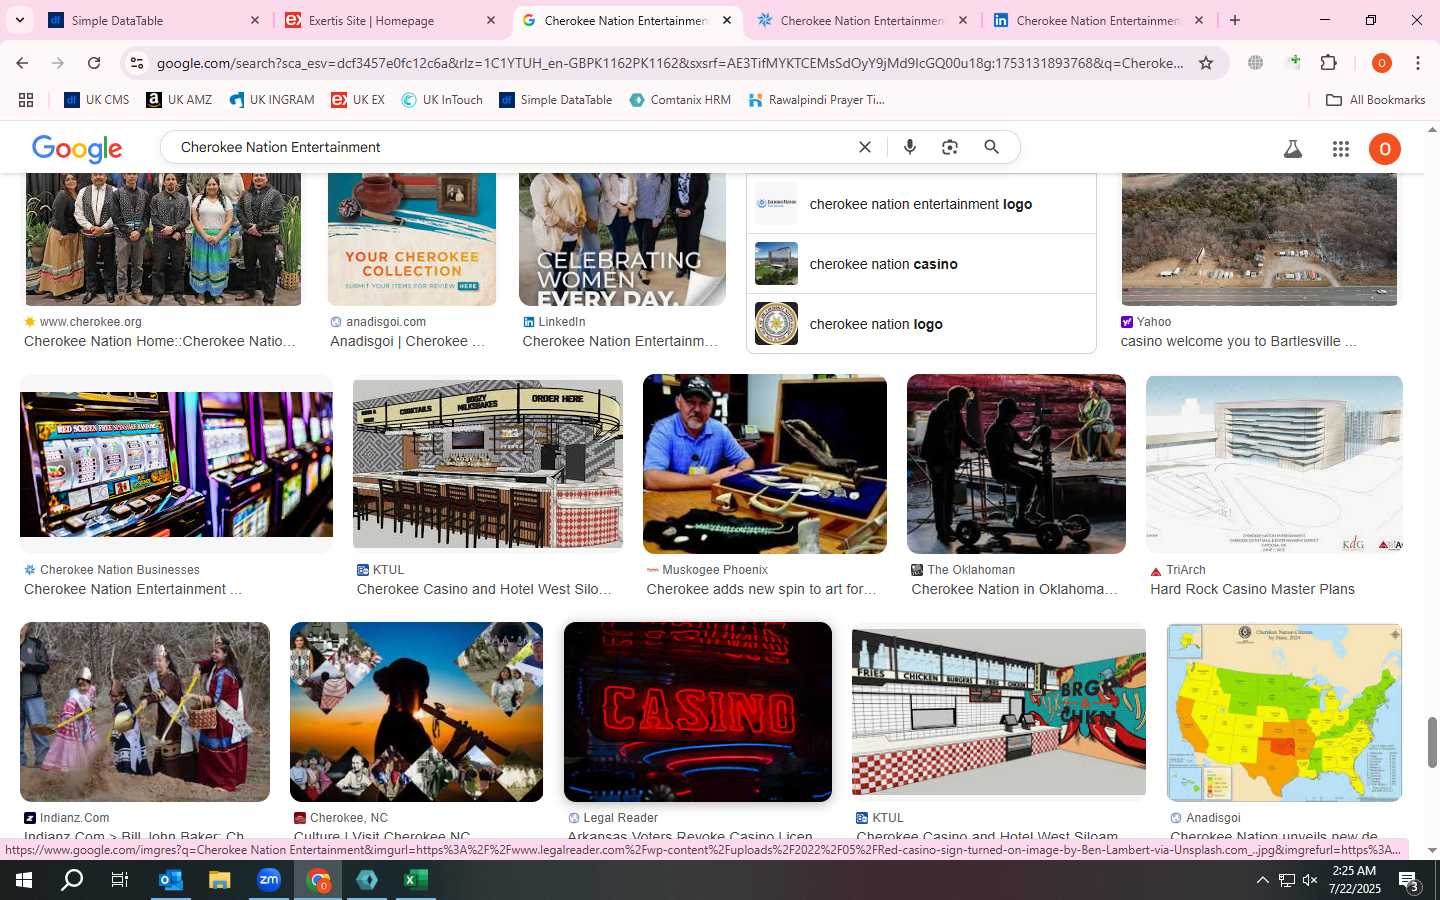Open the notification center icon
The height and width of the screenshot is (900, 1440).
(1409, 881)
